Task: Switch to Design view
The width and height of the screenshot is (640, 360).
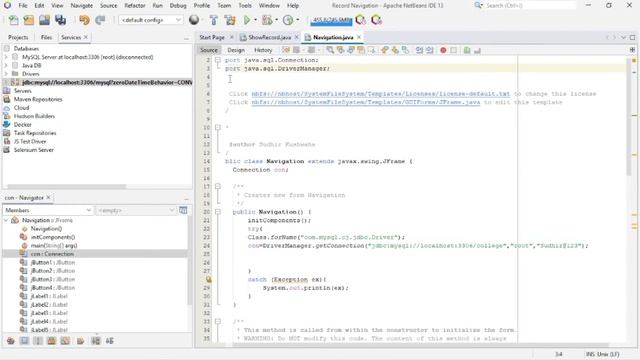Action: click(236, 50)
